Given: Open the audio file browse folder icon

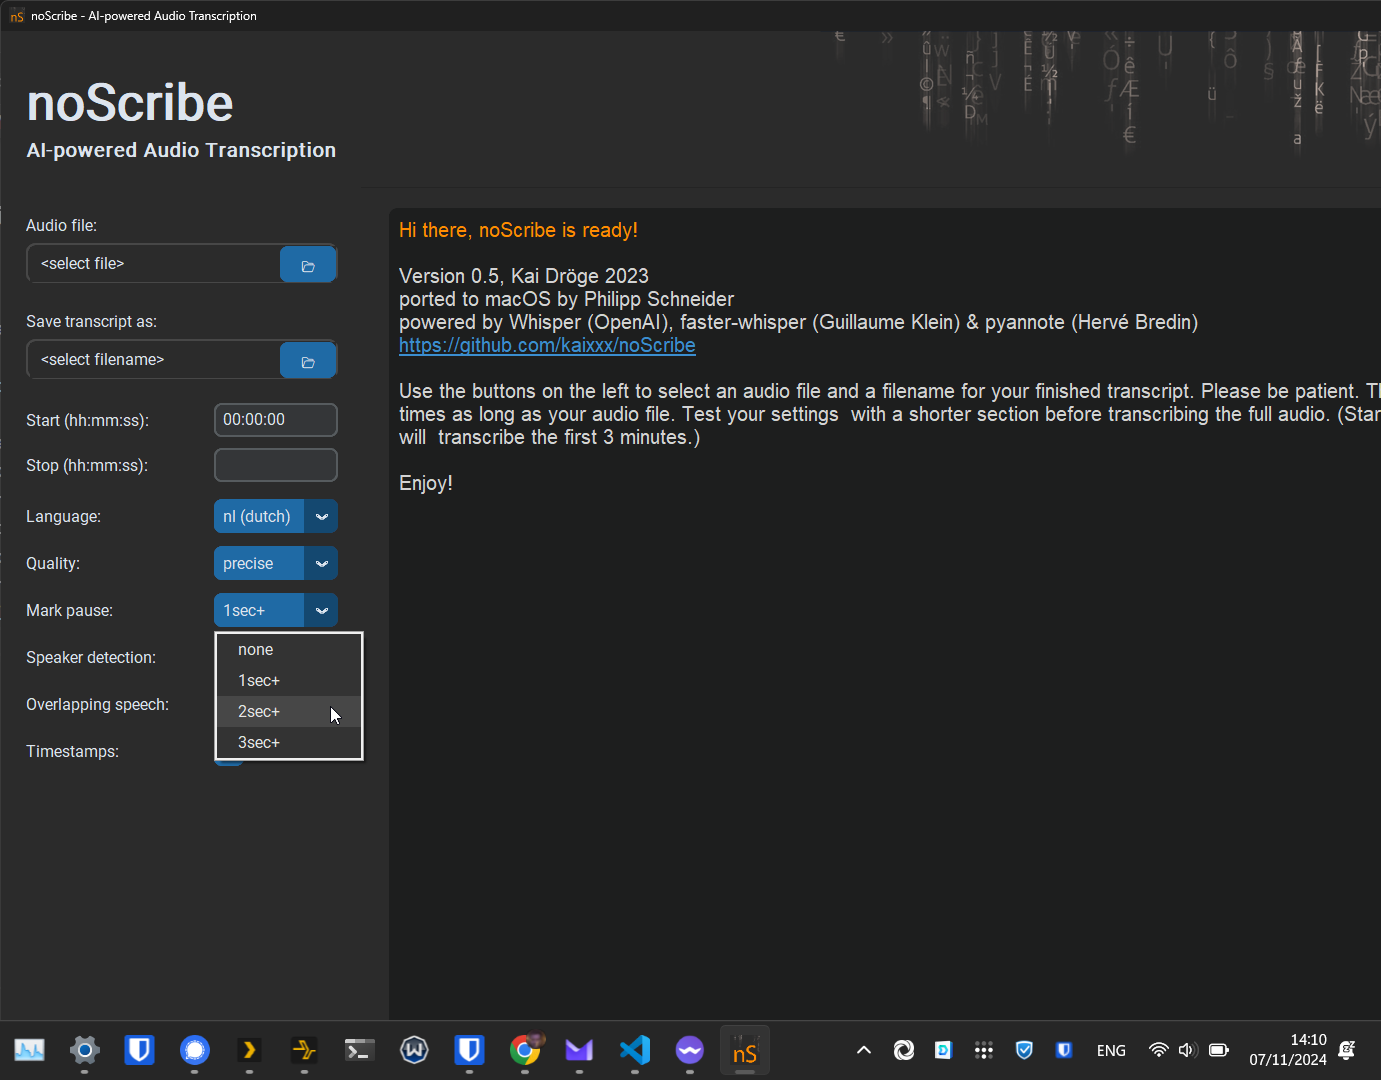Looking at the screenshot, I should 308,265.
